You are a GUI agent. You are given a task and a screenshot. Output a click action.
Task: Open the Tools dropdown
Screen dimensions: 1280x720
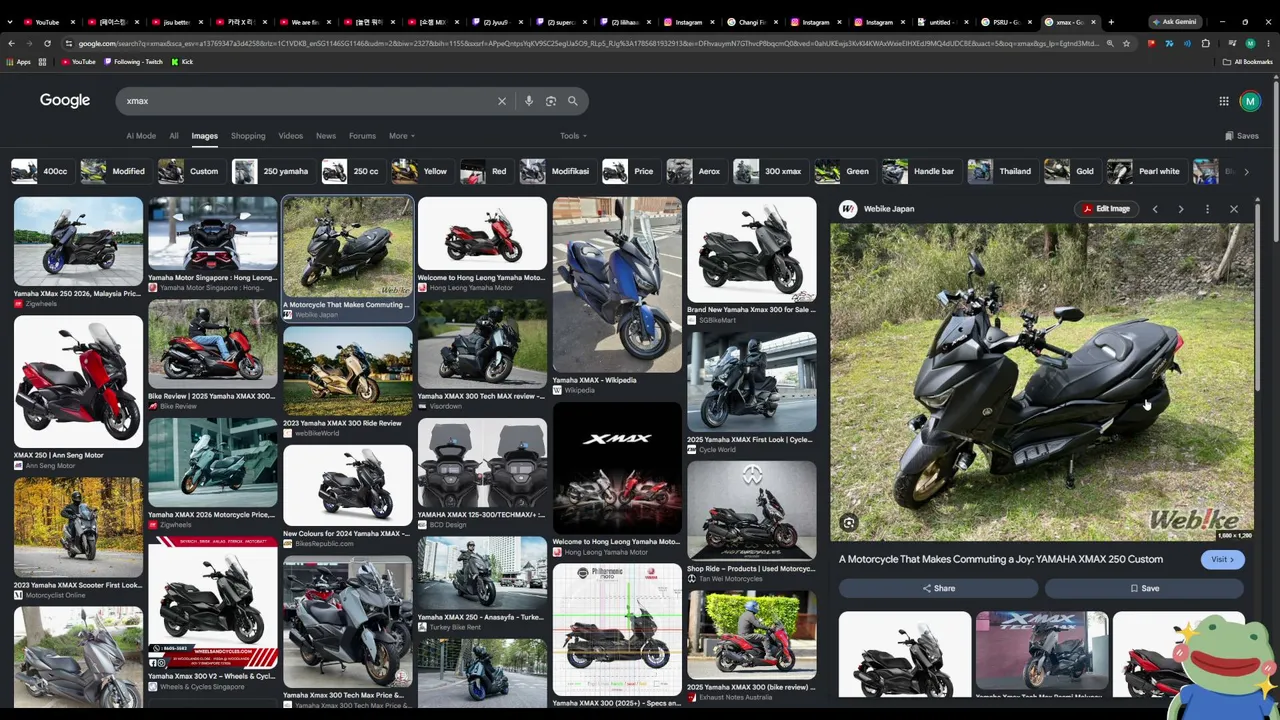point(573,136)
